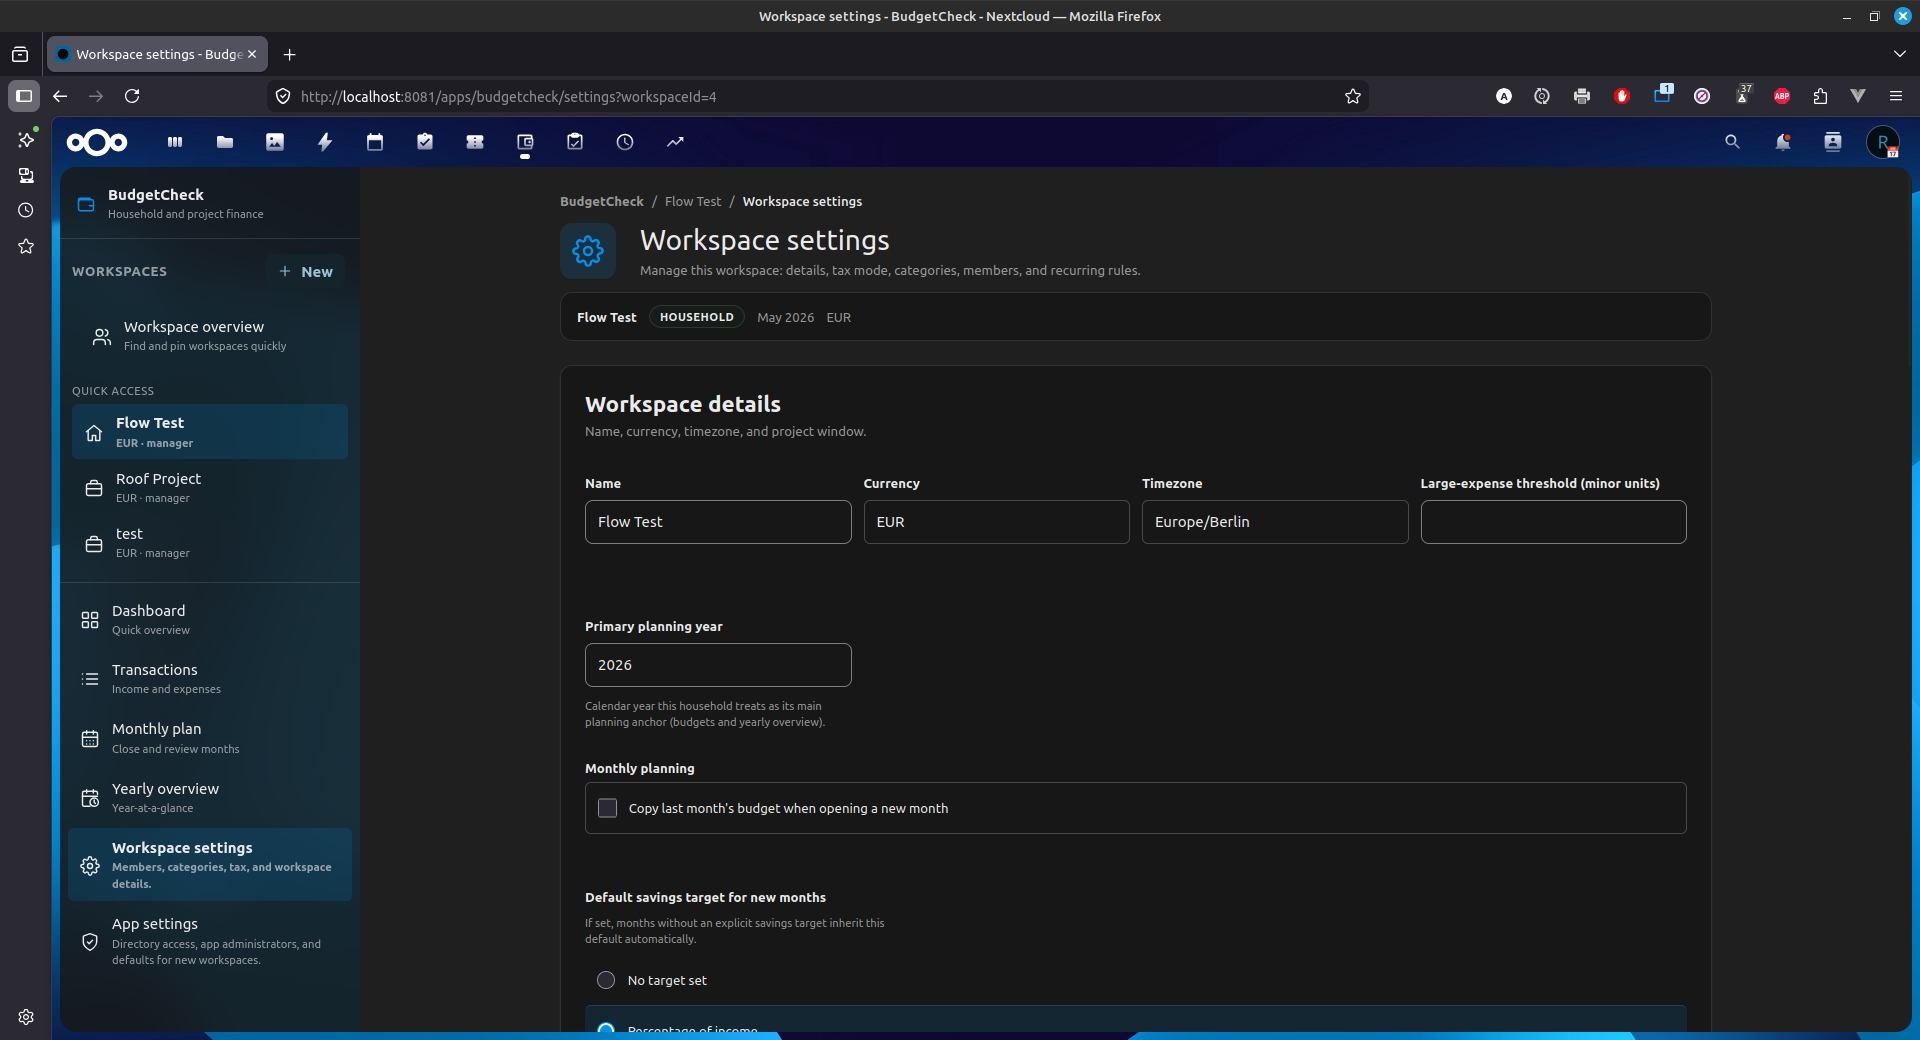The width and height of the screenshot is (1920, 1040).
Task: Click the Firefox address bar URL
Action: [820, 96]
